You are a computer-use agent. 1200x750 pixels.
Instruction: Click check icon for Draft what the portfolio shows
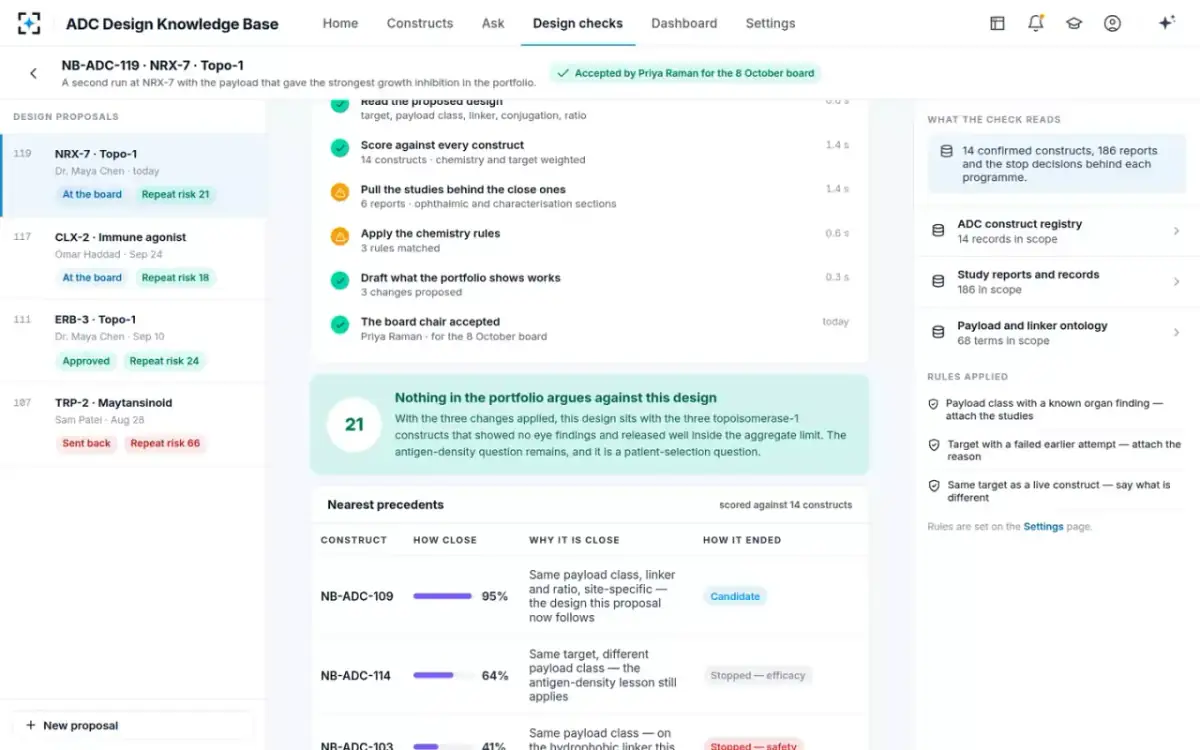click(340, 280)
